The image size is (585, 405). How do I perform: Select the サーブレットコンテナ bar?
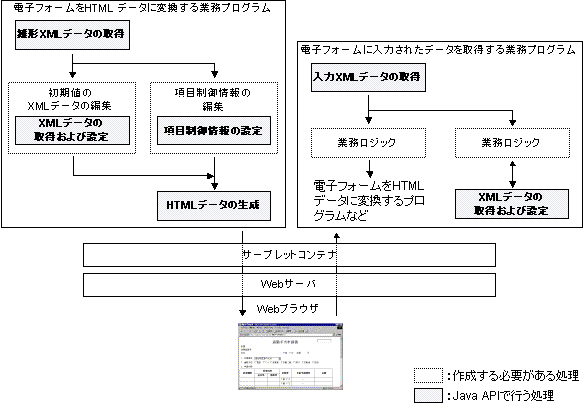pyautogui.click(x=289, y=255)
